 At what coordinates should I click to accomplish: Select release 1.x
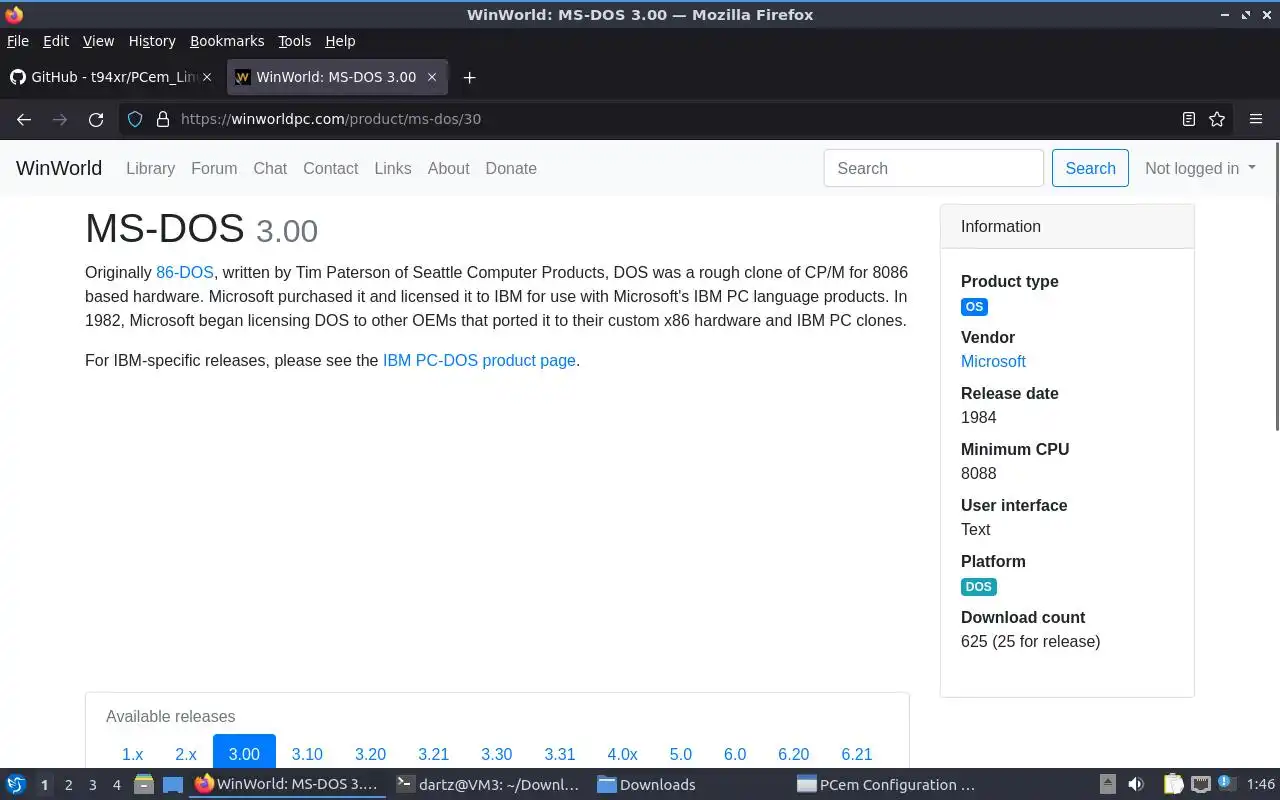(132, 754)
